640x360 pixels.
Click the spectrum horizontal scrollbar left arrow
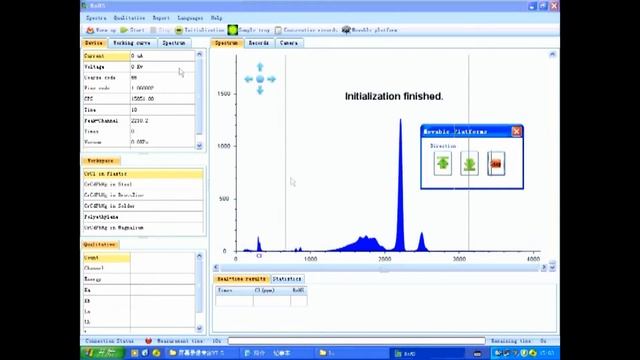pyautogui.click(x=216, y=267)
